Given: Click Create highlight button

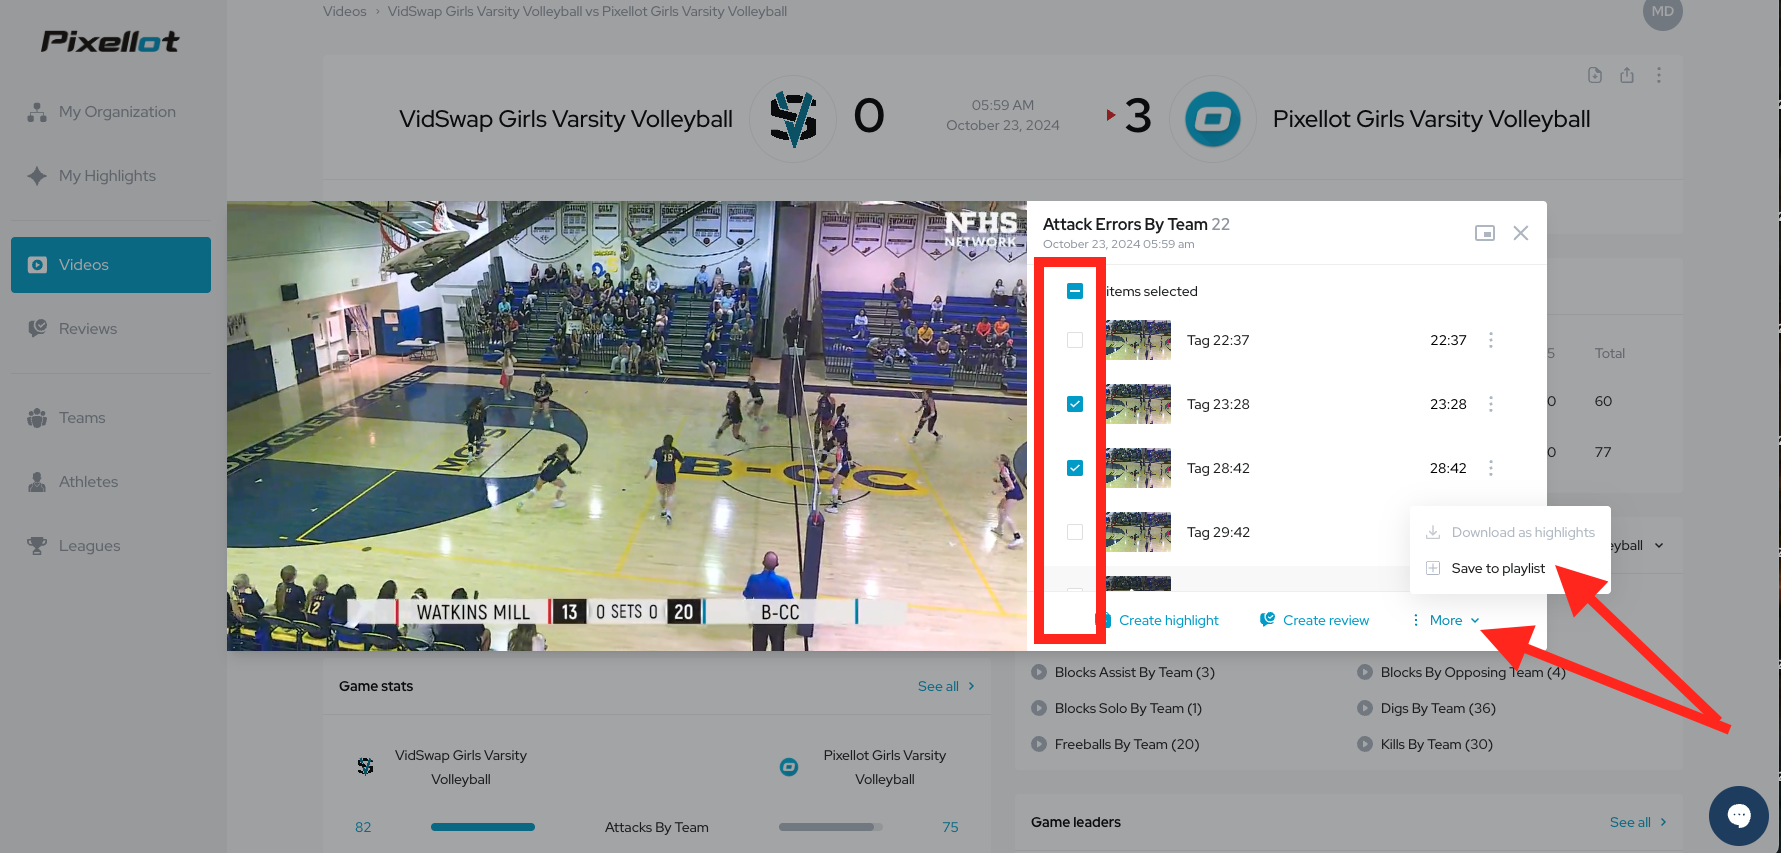Looking at the screenshot, I should 1158,621.
